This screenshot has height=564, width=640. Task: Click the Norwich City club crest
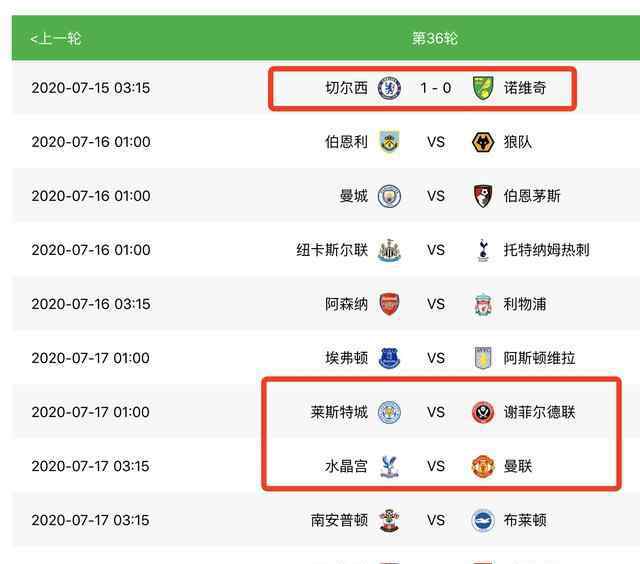coord(483,88)
